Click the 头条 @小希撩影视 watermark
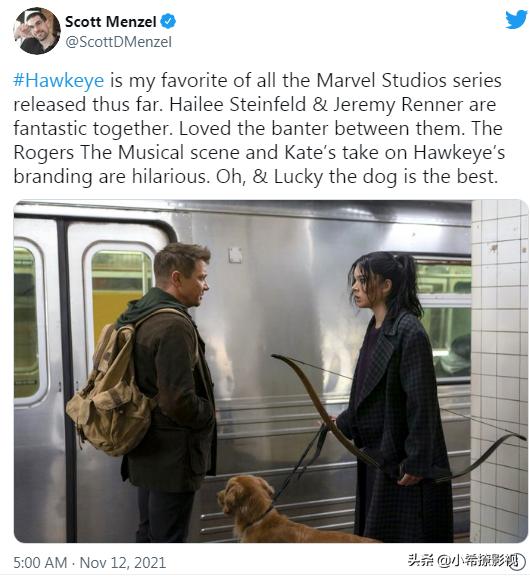530x579 pixels. [466, 561]
